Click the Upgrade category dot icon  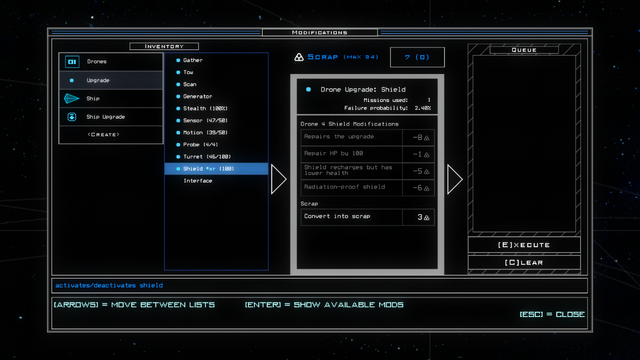[72, 80]
